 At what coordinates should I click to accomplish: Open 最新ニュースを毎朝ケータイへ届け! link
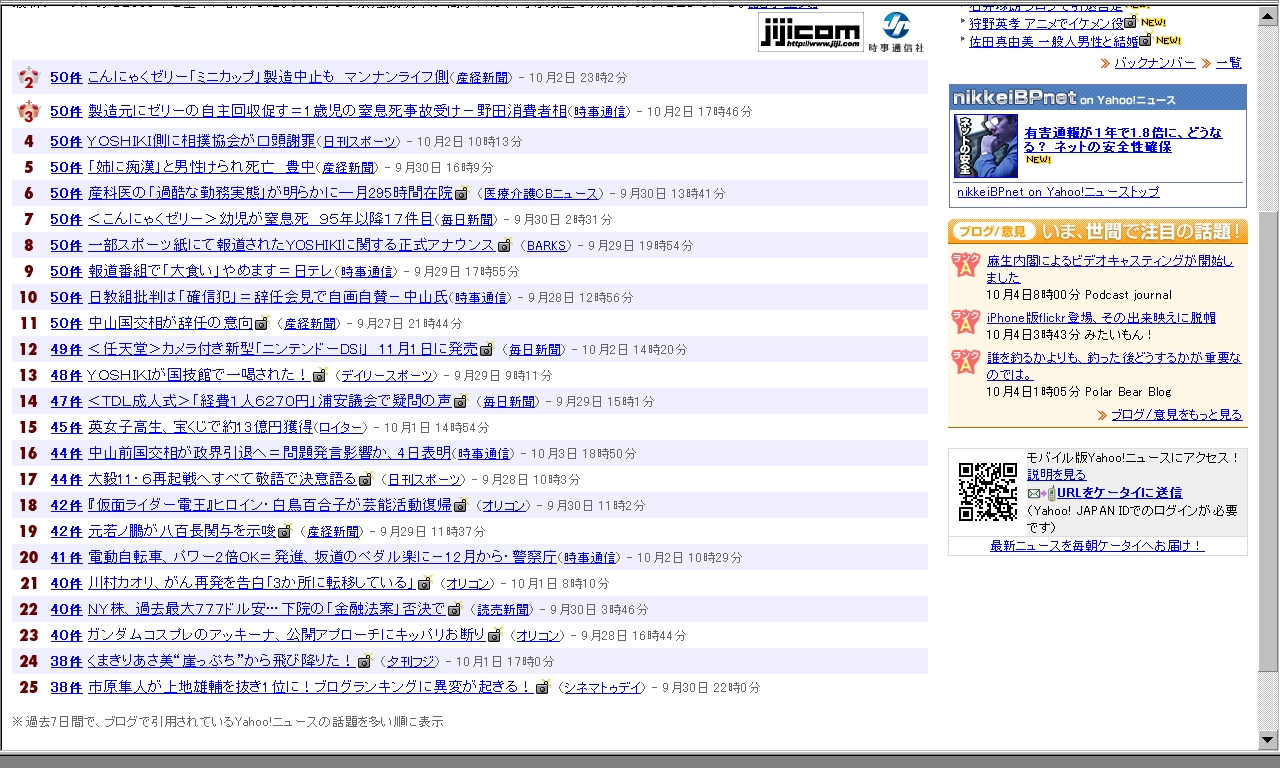[1097, 546]
